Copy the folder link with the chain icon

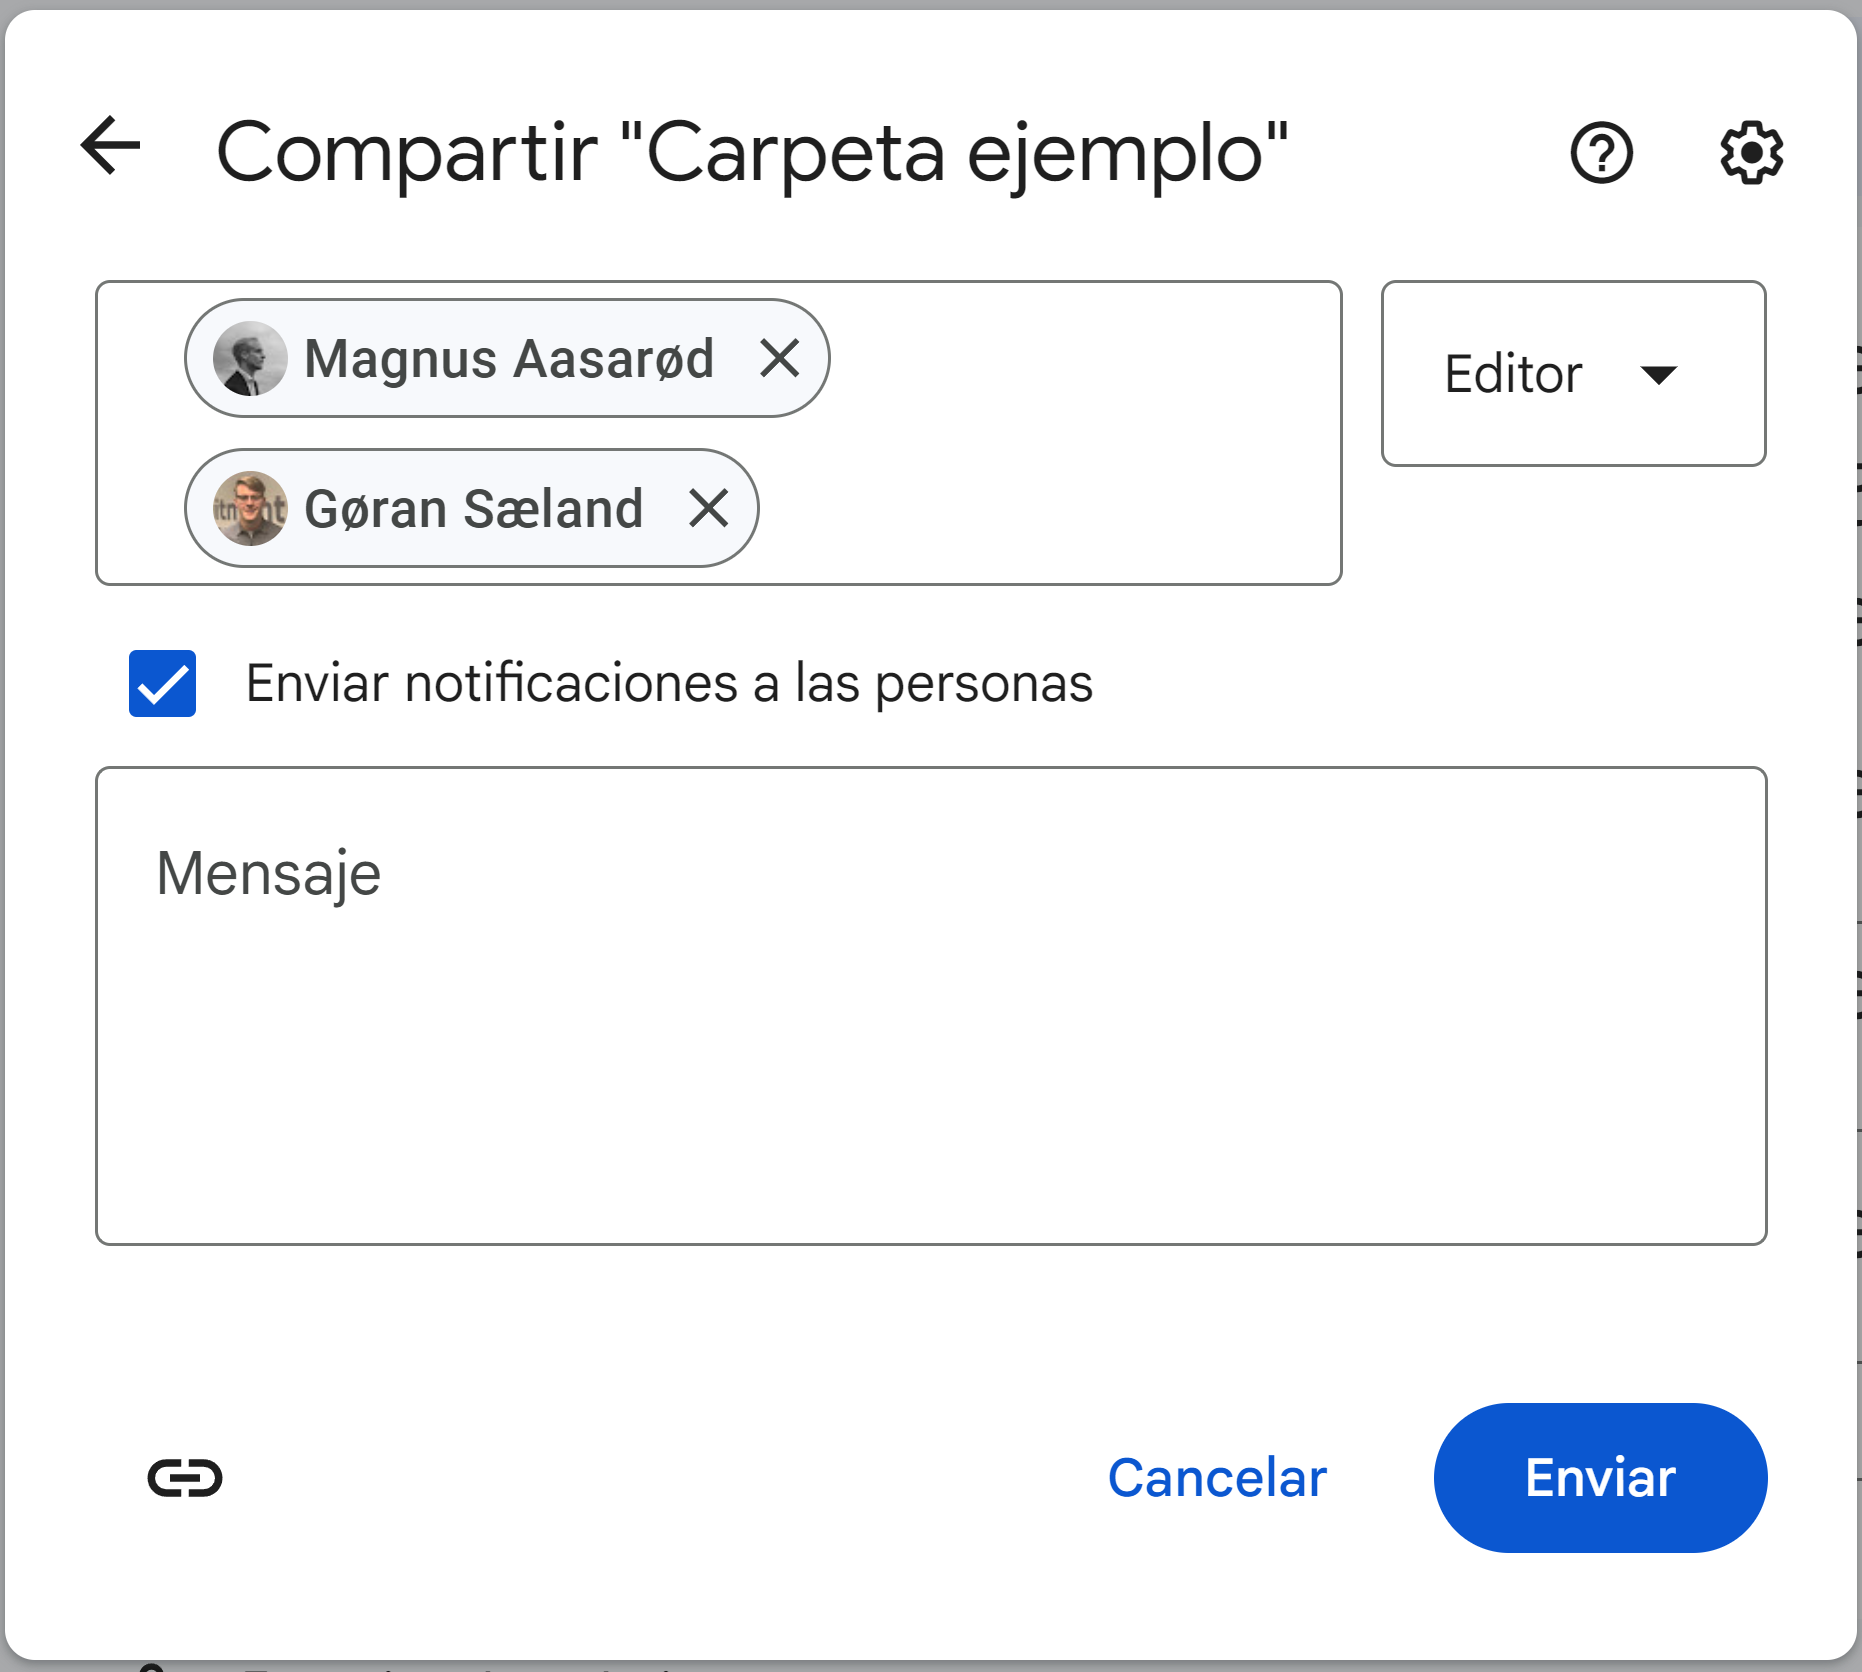(x=185, y=1478)
